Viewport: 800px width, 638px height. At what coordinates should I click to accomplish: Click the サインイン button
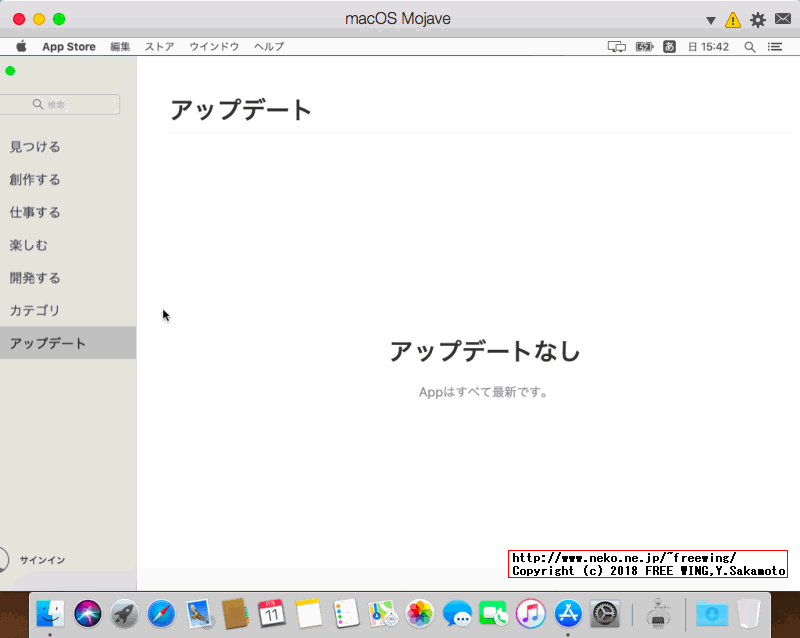click(44, 560)
